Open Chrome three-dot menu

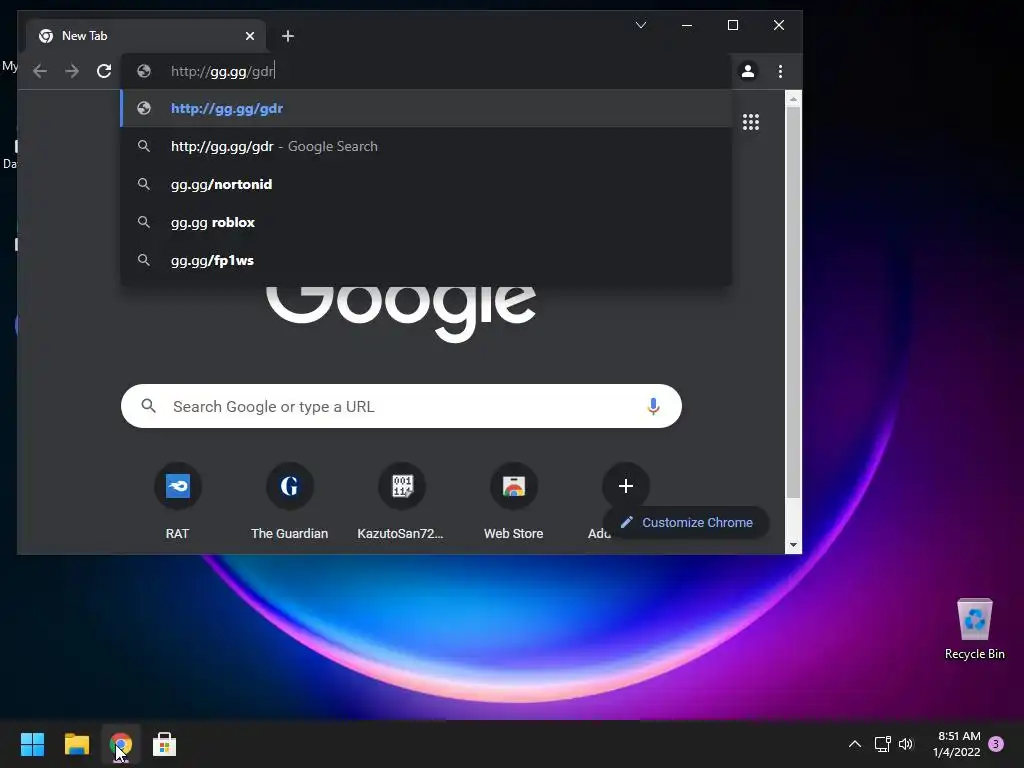pyautogui.click(x=780, y=71)
